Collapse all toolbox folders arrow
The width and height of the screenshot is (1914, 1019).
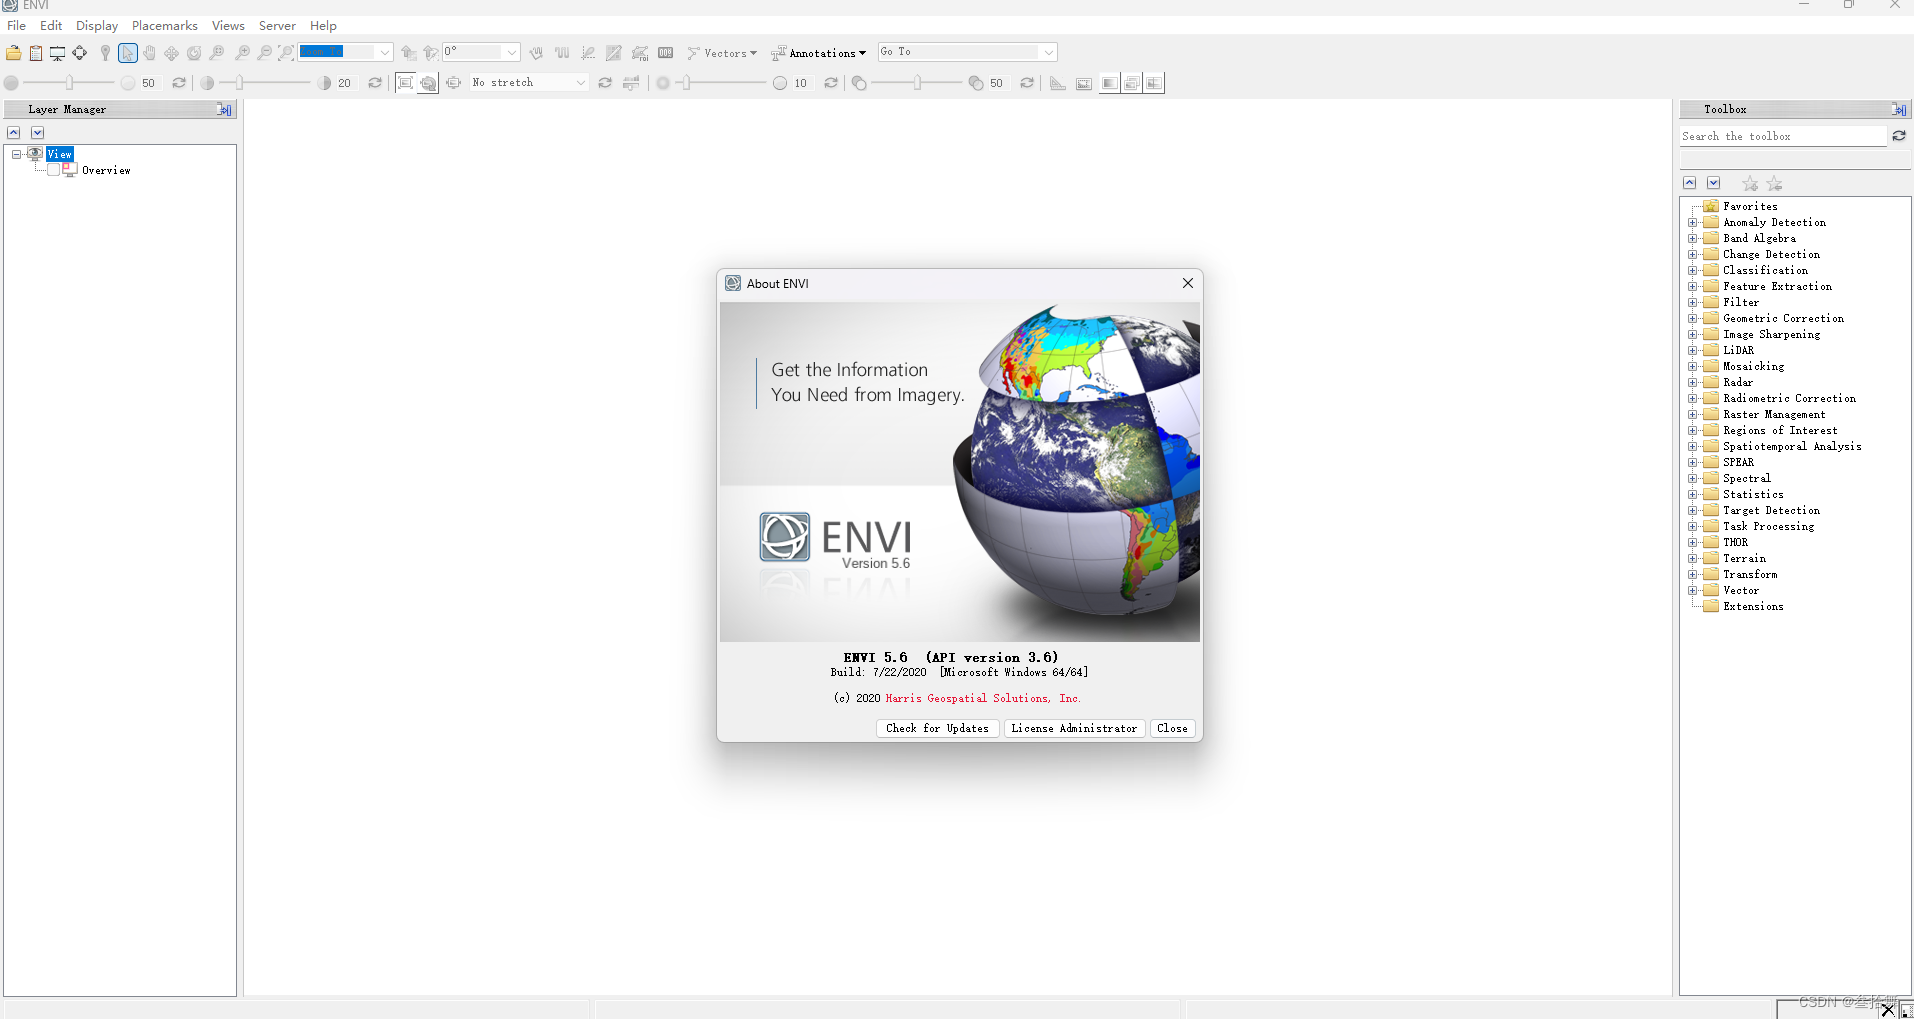(x=1690, y=183)
